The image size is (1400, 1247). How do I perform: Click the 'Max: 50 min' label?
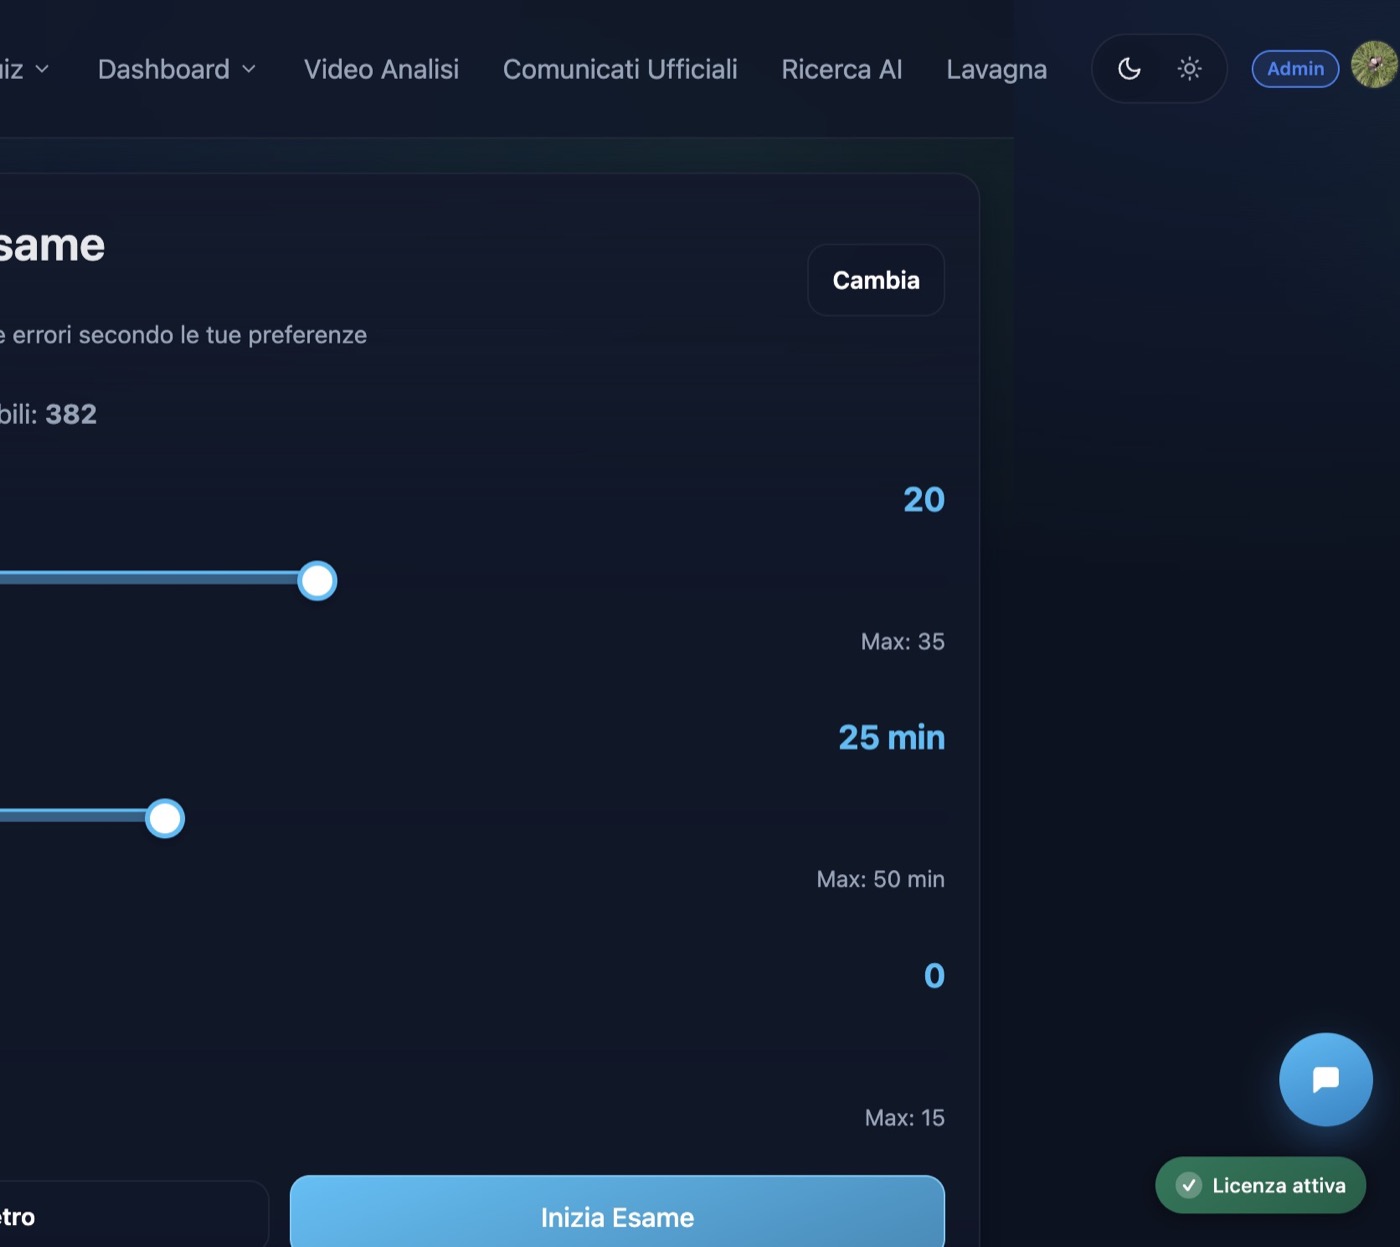click(x=880, y=880)
